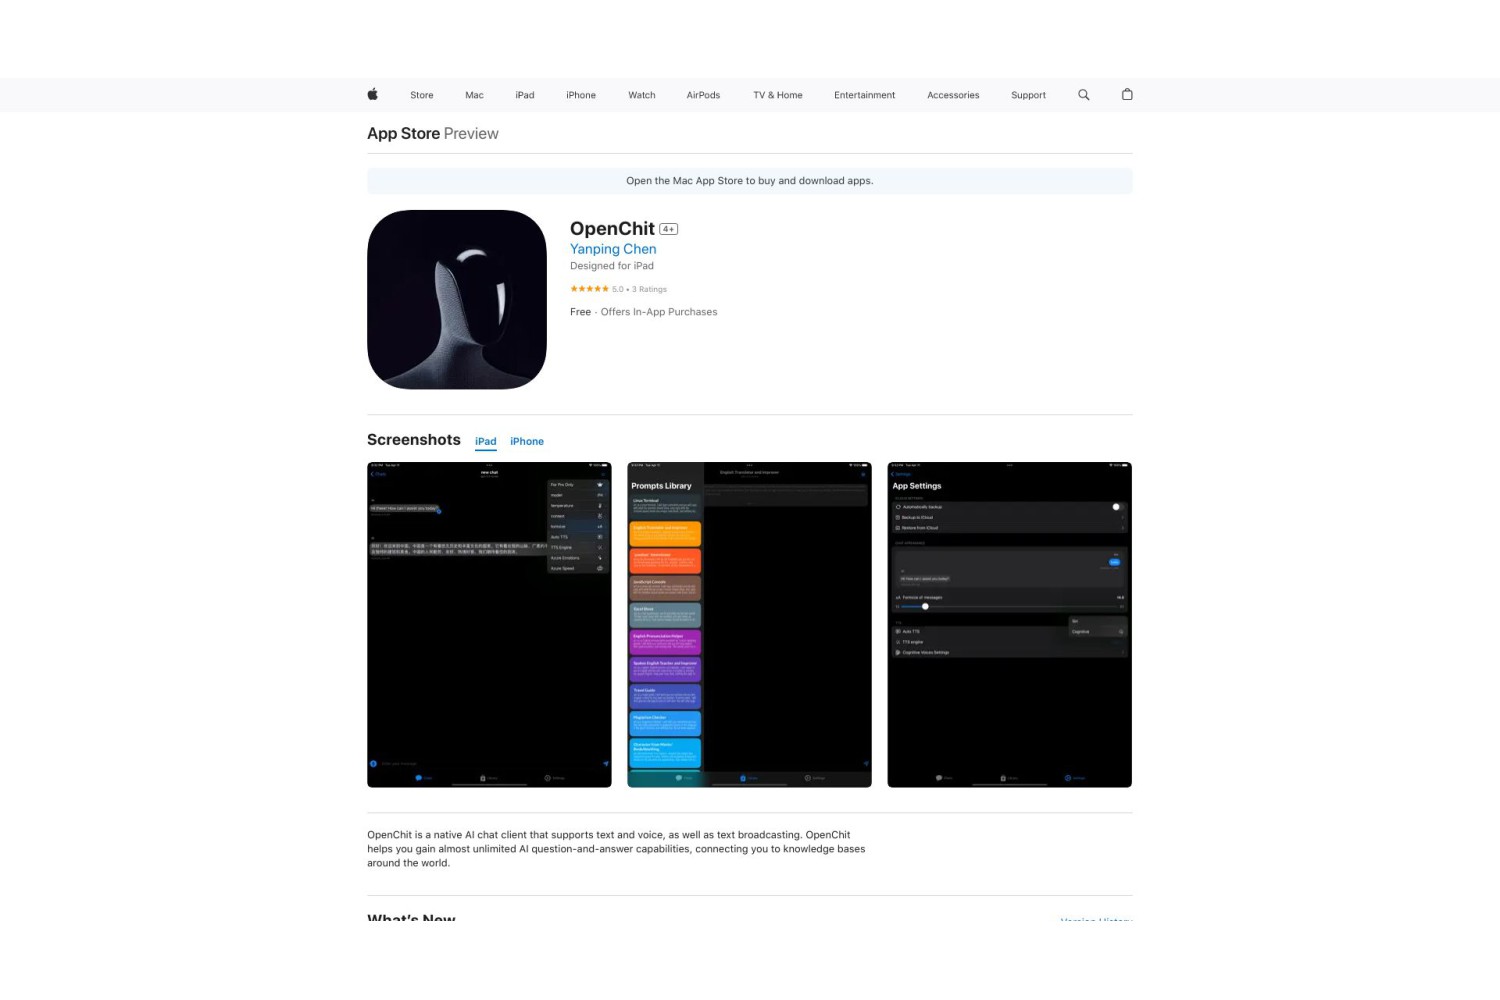Click the OpenChit app title
Image resolution: width=1500 pixels, height=1000 pixels.
point(612,228)
